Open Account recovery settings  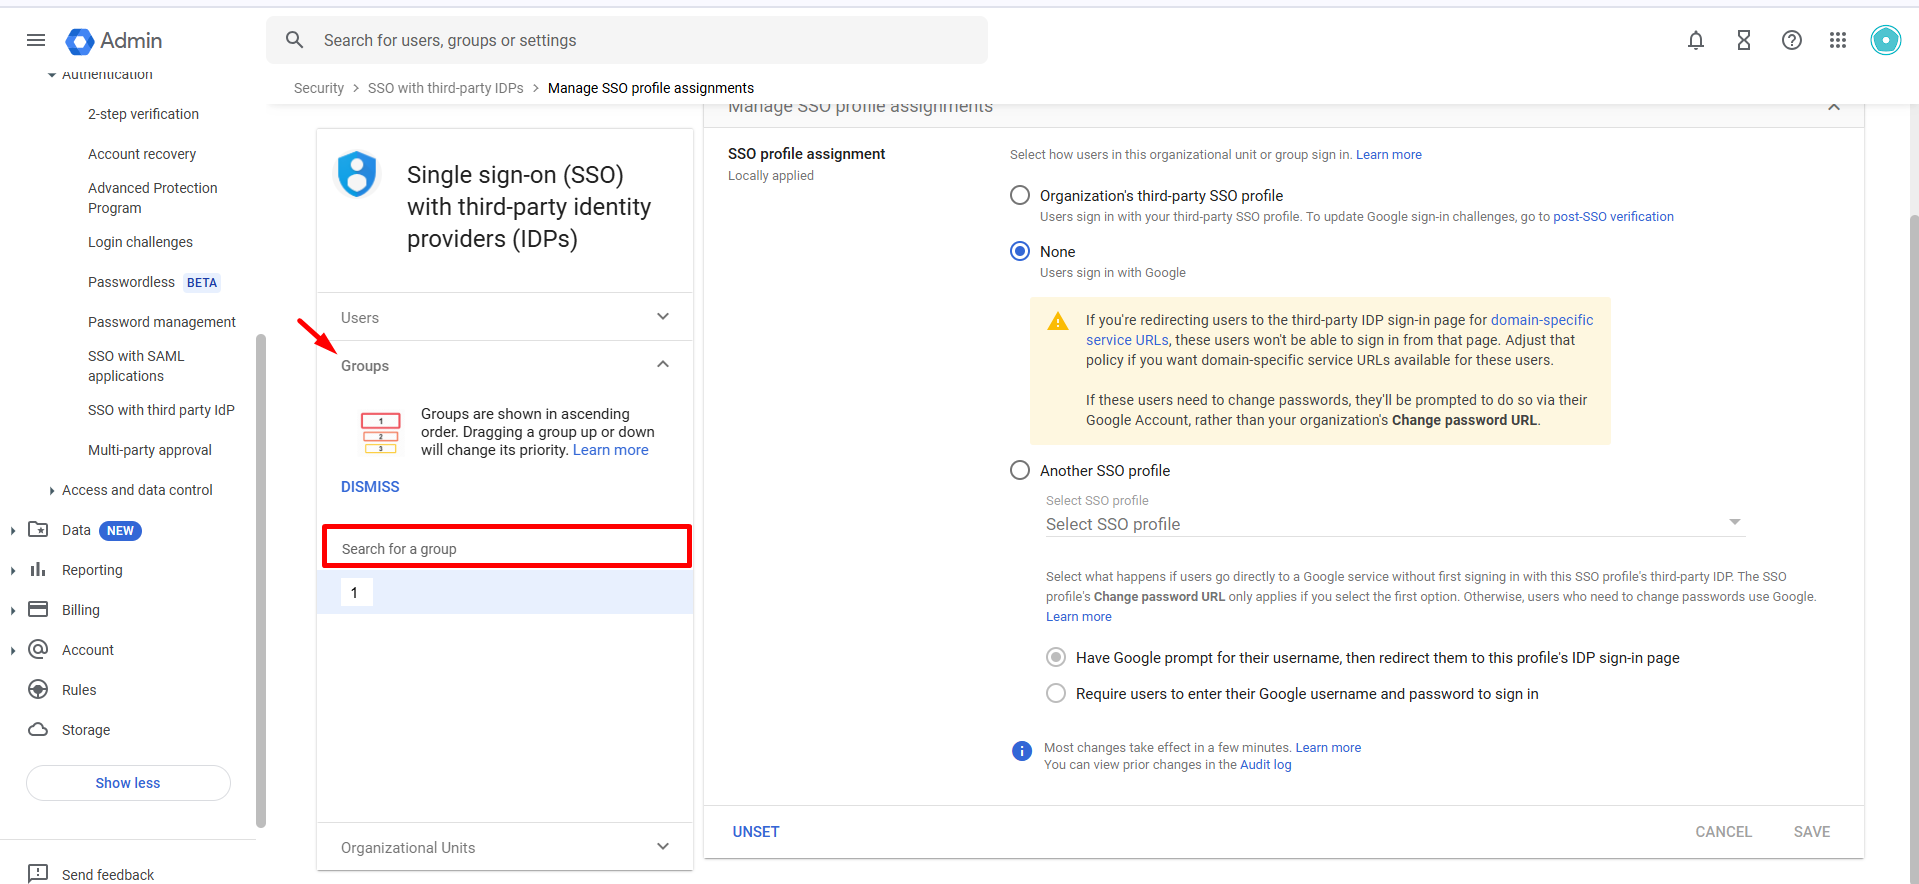[142, 154]
